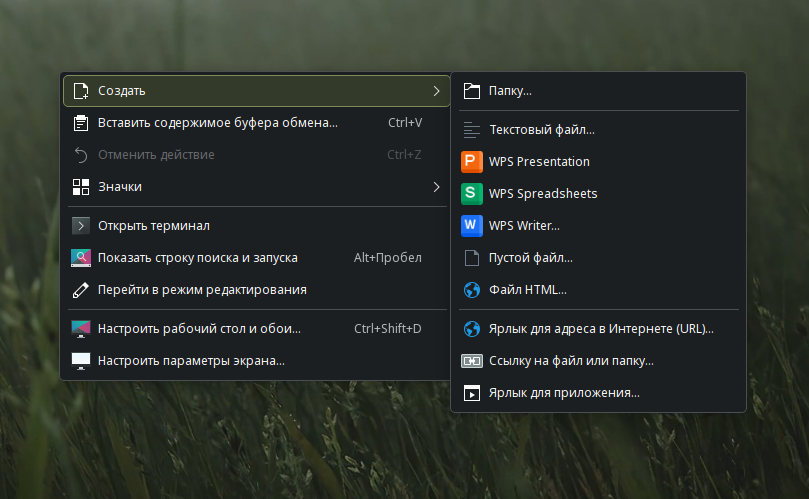Click the search icon beside Показать строку поиска
The width and height of the screenshot is (809, 499).
(81, 258)
